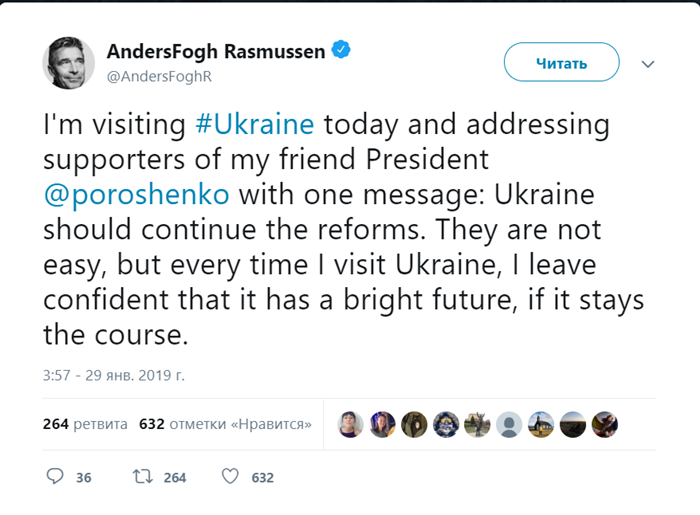Open the bear picture liker avatar
Image resolution: width=700 pixels, height=515 pixels.
coord(414,424)
